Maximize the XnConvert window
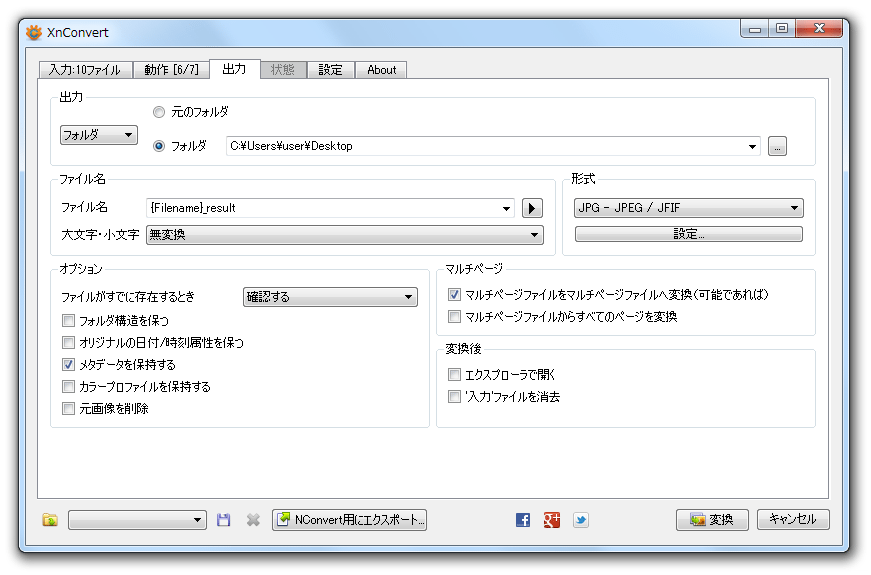 tap(782, 28)
